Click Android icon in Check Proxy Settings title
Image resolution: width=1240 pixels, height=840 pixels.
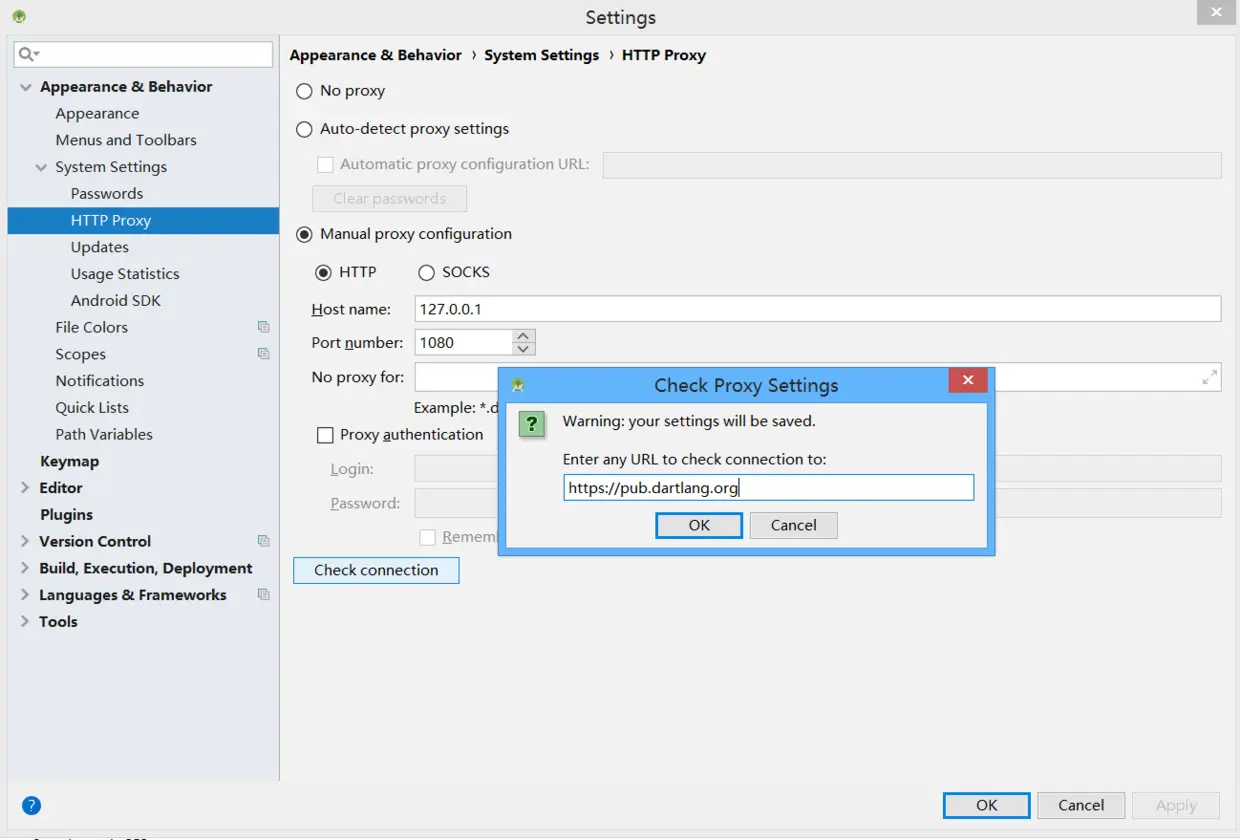tap(518, 385)
